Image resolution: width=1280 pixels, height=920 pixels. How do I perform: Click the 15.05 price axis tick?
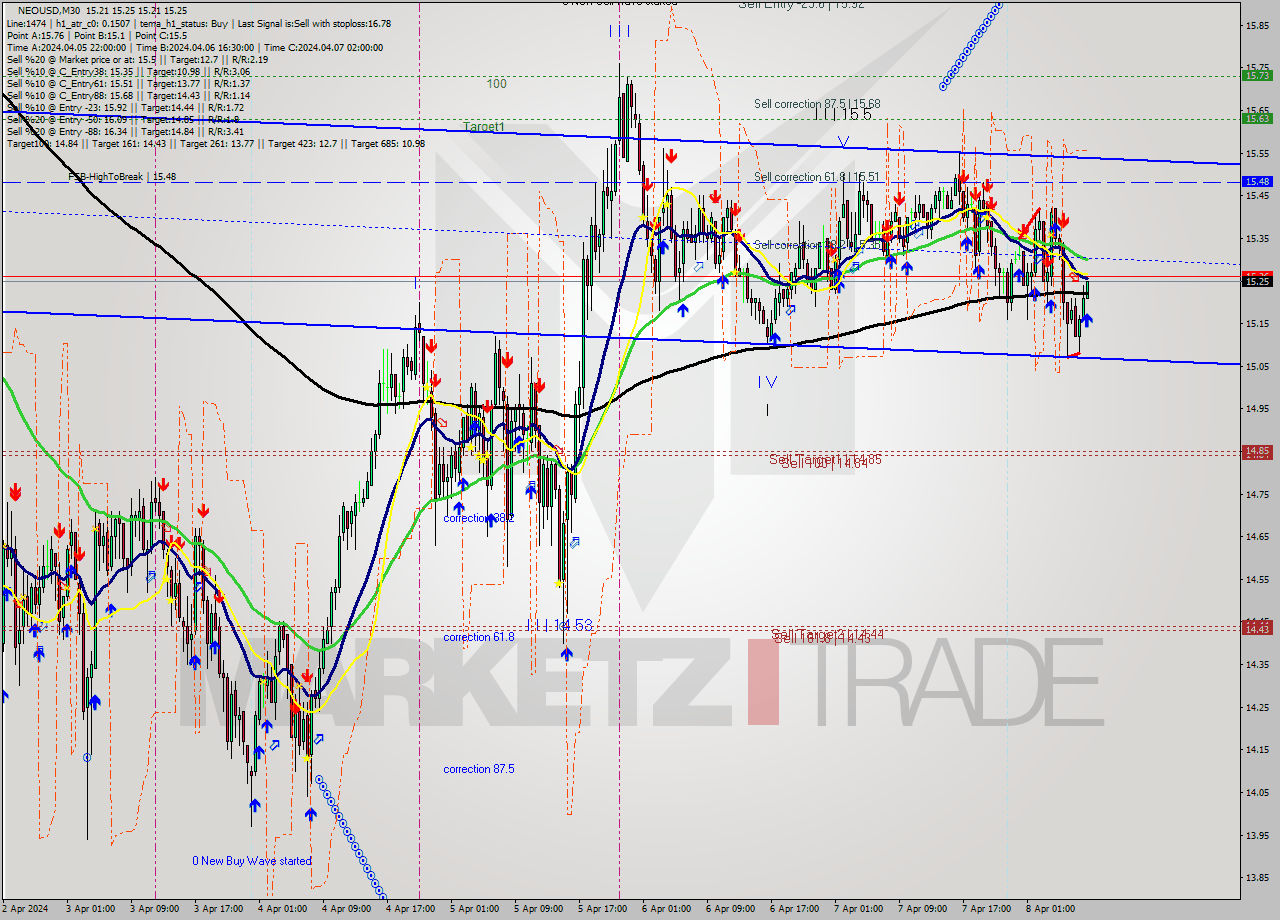pyautogui.click(x=1257, y=366)
